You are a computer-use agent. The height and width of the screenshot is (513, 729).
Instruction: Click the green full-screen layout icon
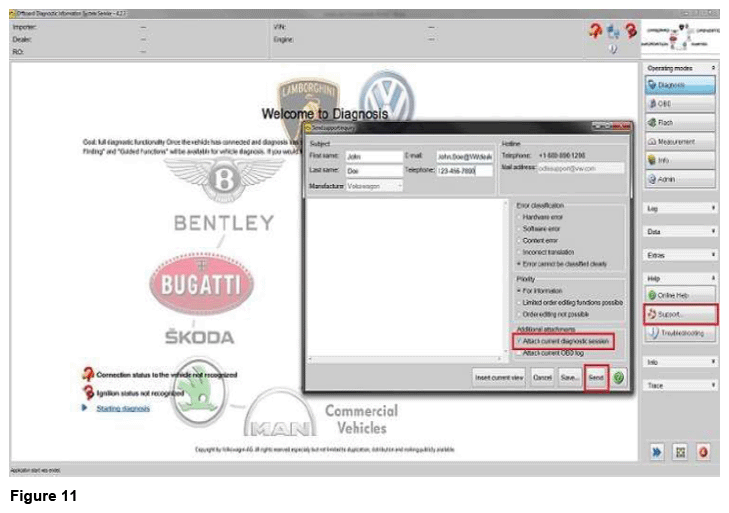(x=680, y=452)
